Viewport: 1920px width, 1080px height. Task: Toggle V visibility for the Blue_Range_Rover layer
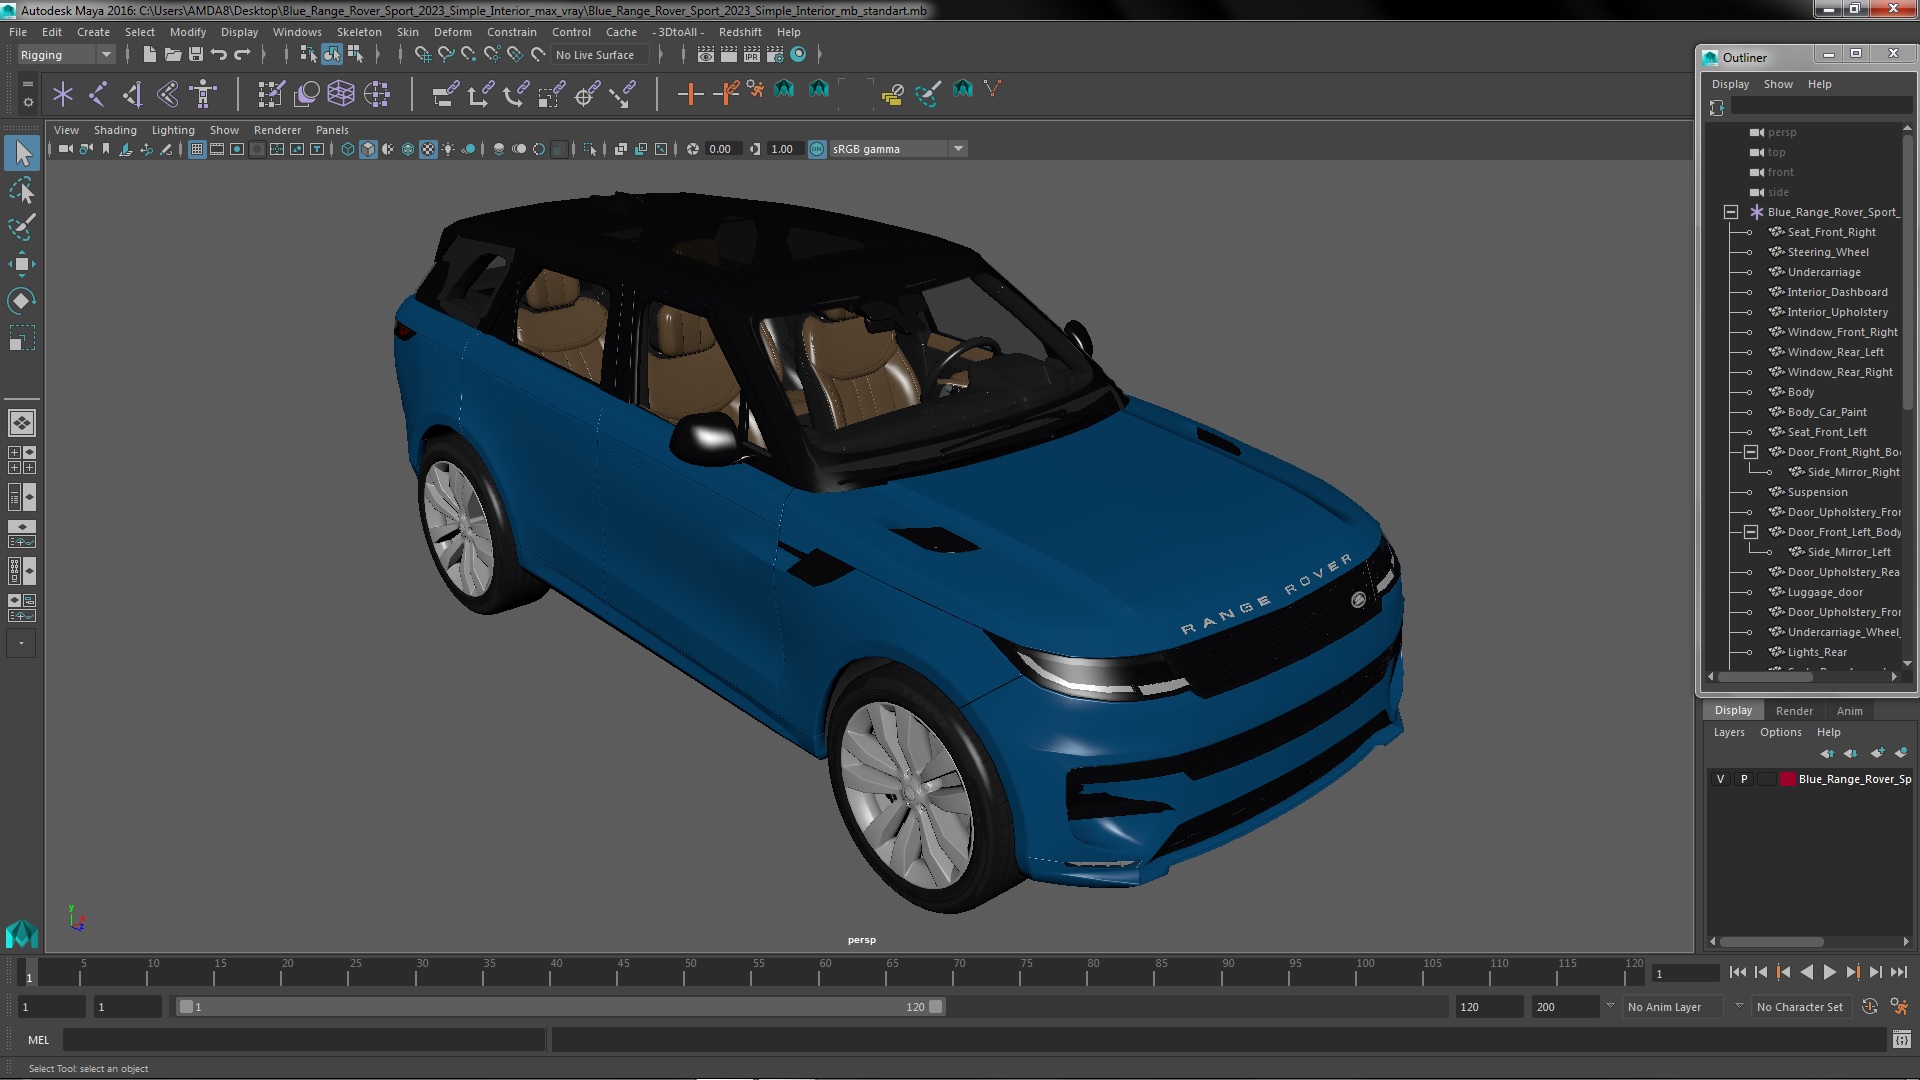[x=1720, y=779]
